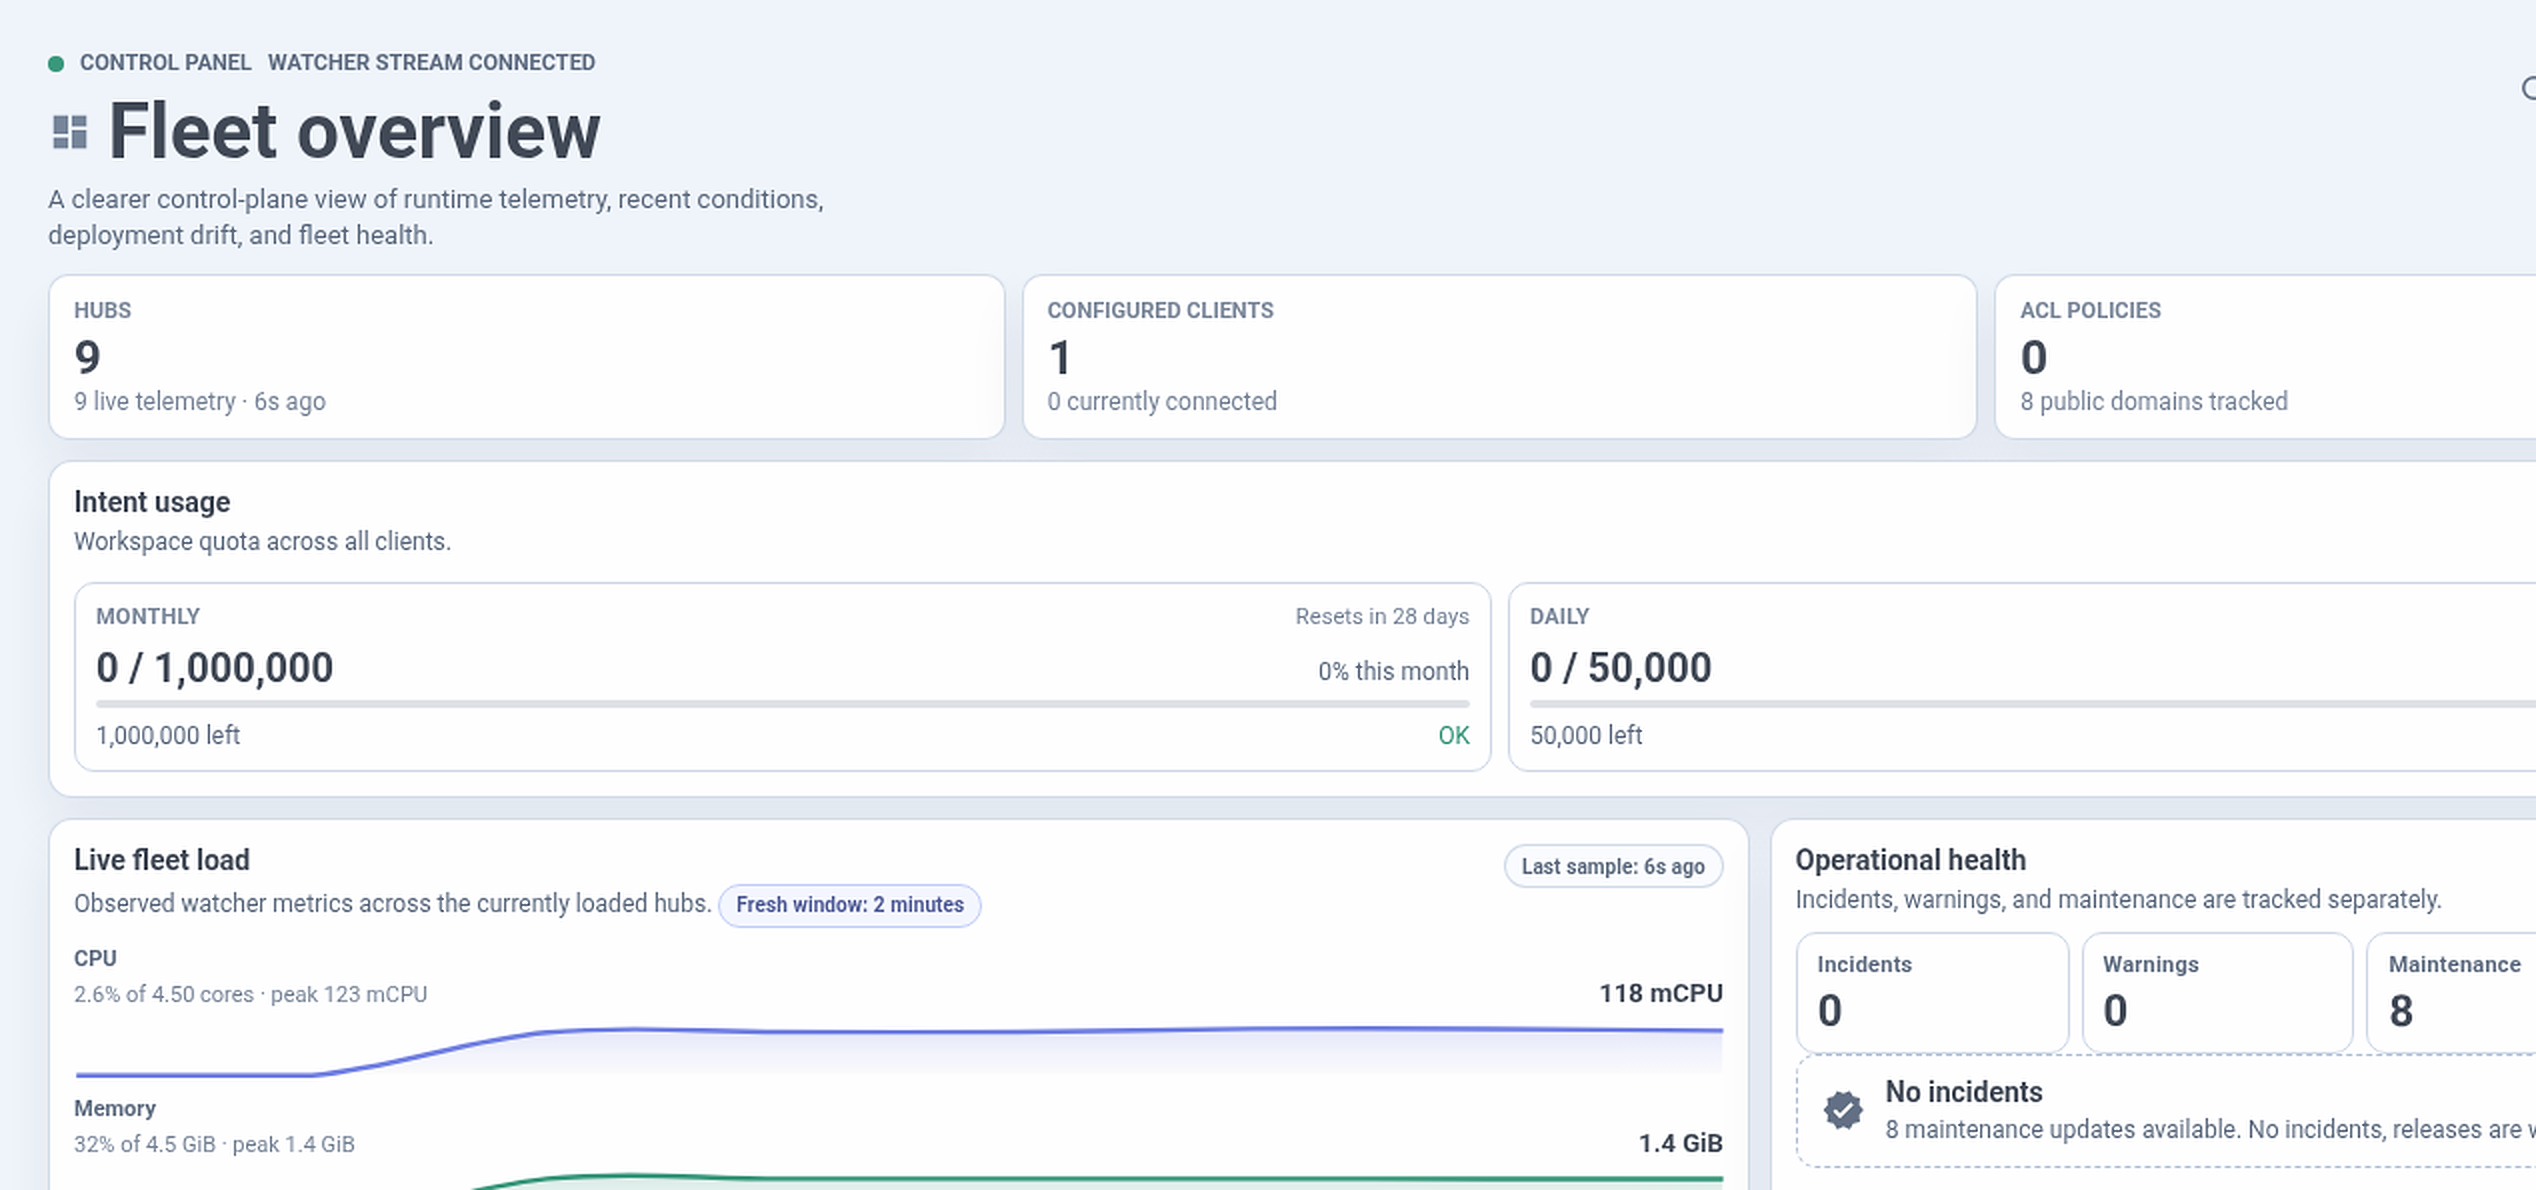Click the '0 / 50,000' daily value
Viewport: 2536px width, 1190px height.
point(1620,667)
